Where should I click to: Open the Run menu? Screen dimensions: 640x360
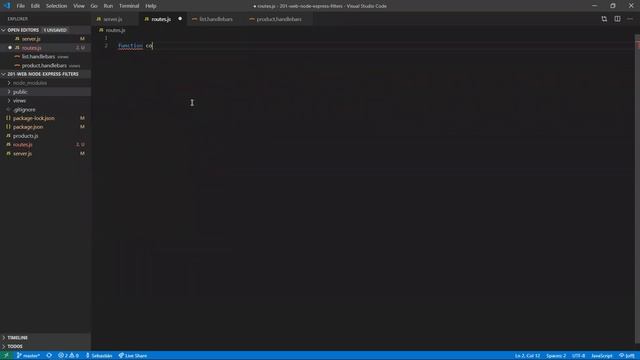pos(108,6)
